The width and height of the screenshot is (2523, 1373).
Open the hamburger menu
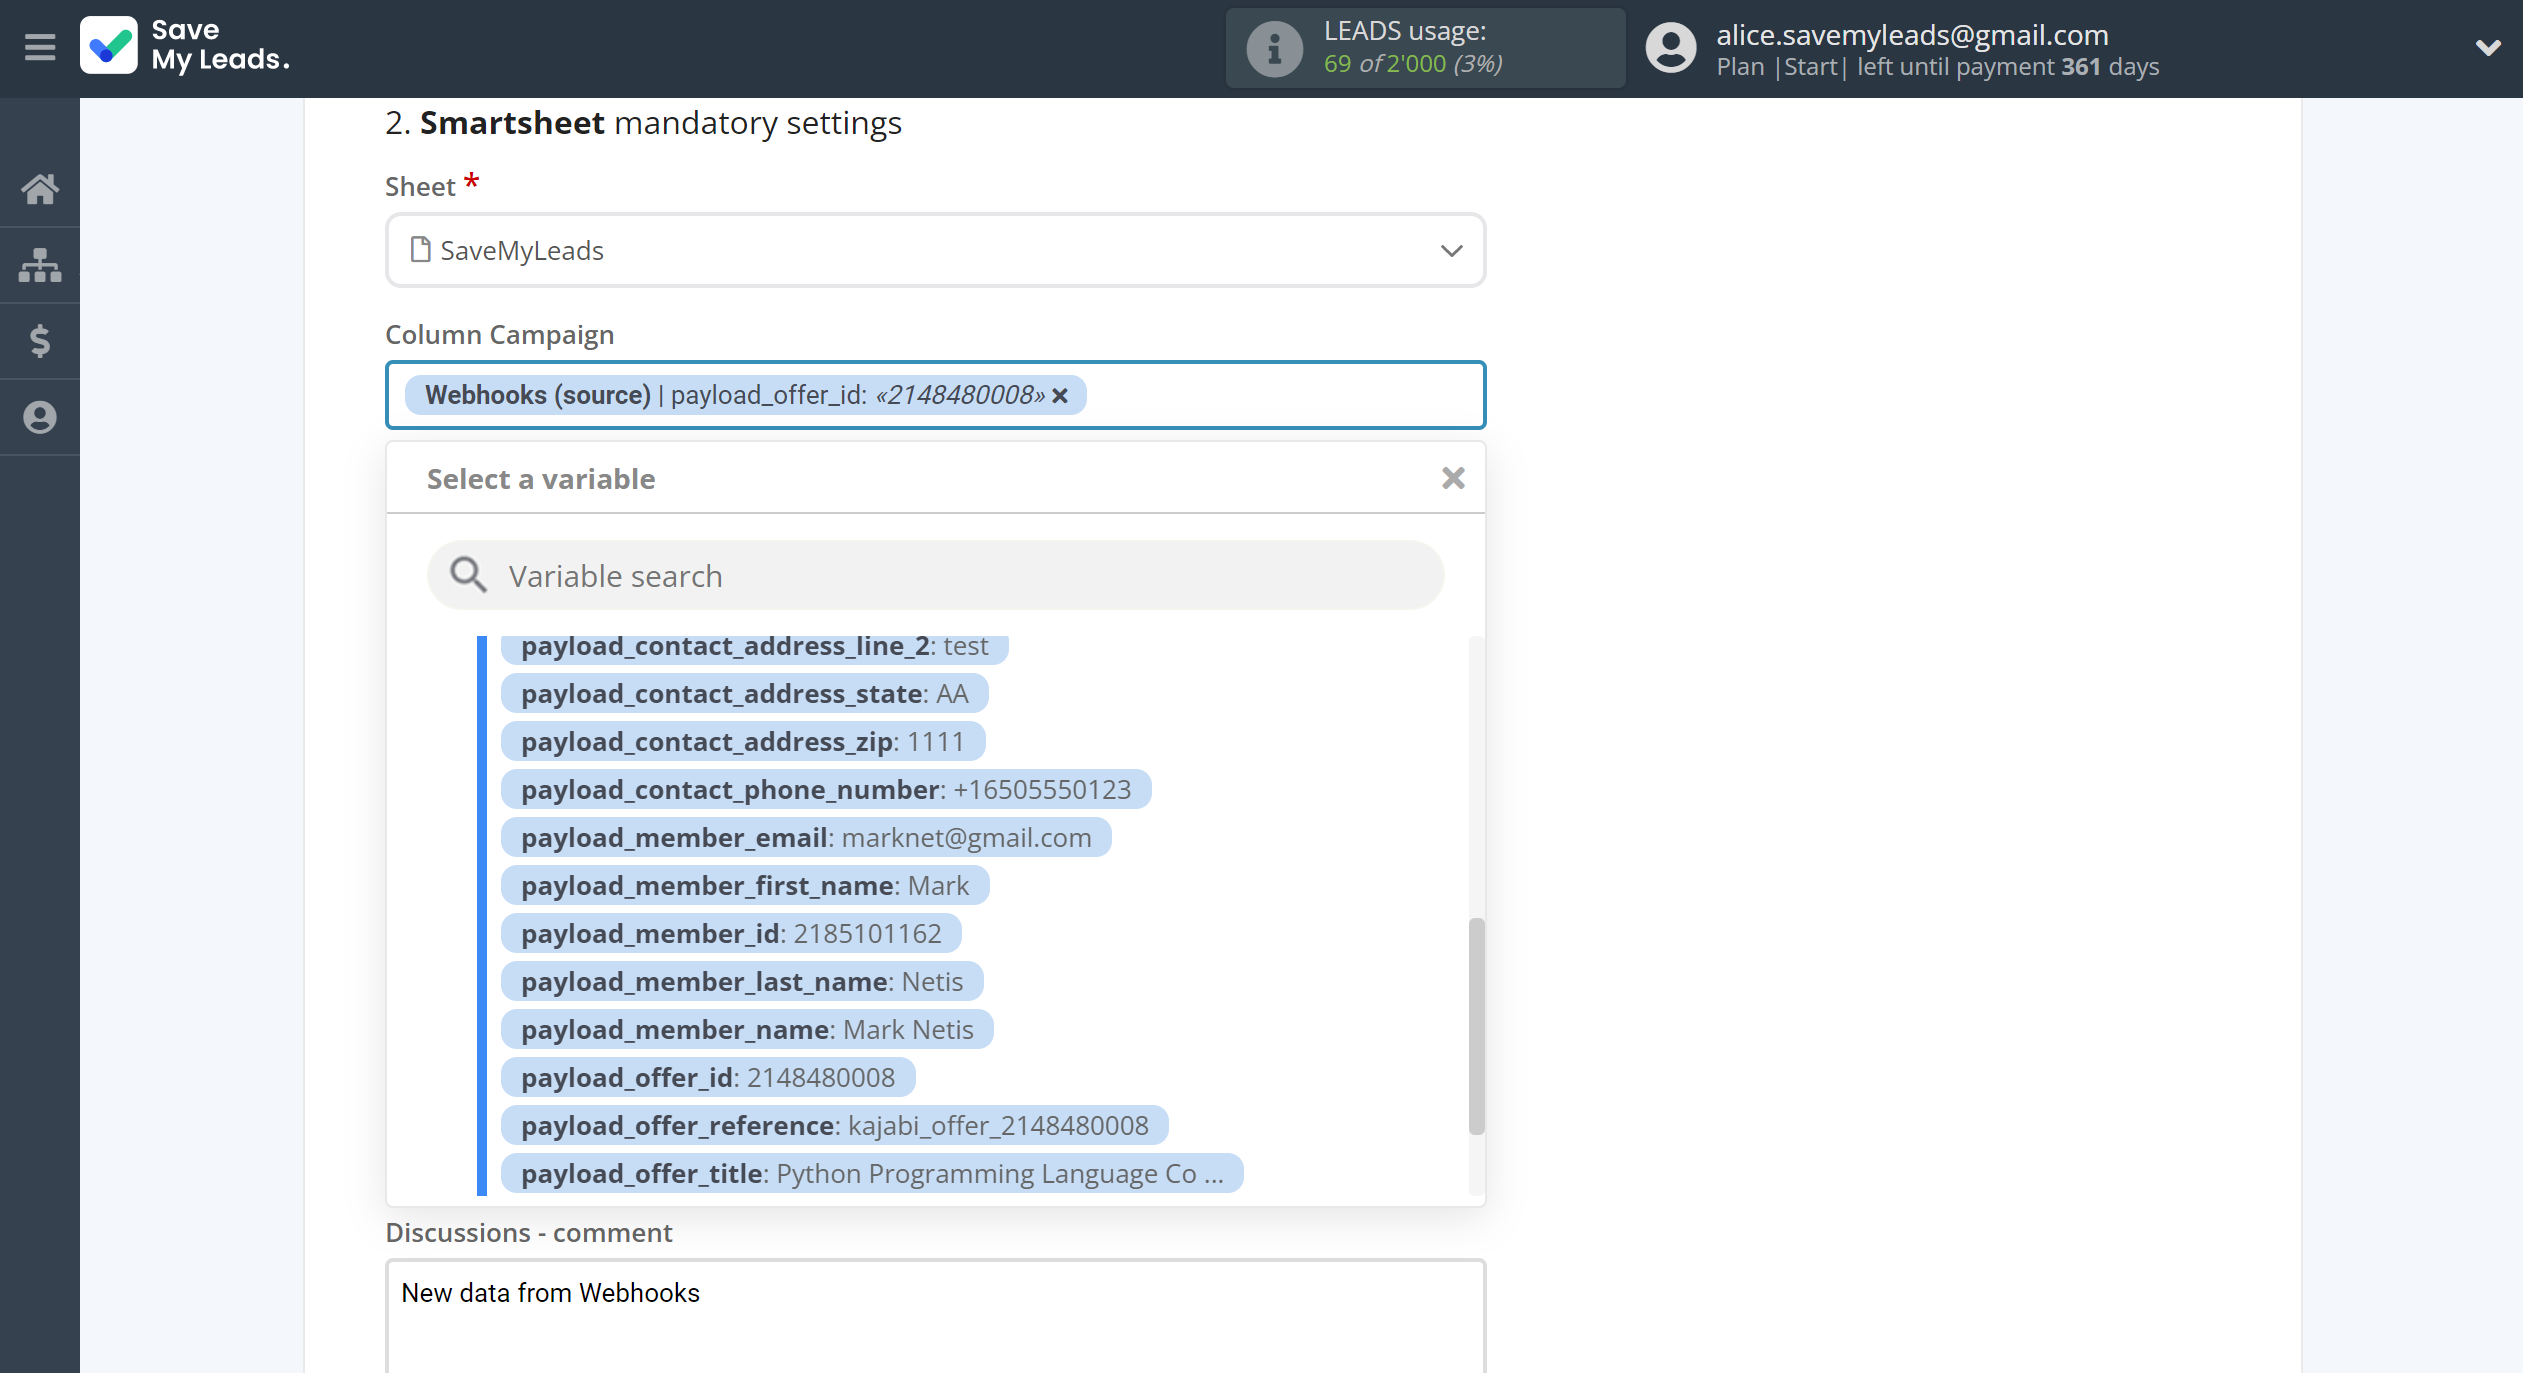[40, 47]
